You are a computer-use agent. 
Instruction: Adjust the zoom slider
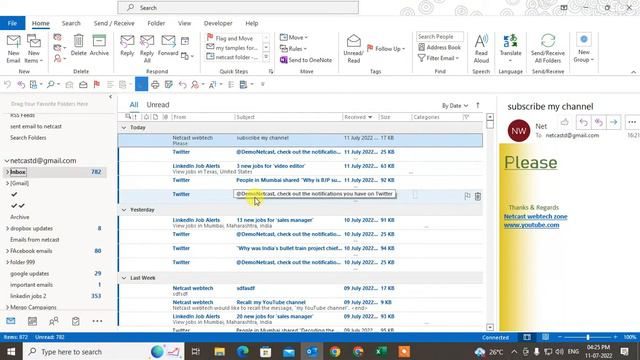point(588,337)
